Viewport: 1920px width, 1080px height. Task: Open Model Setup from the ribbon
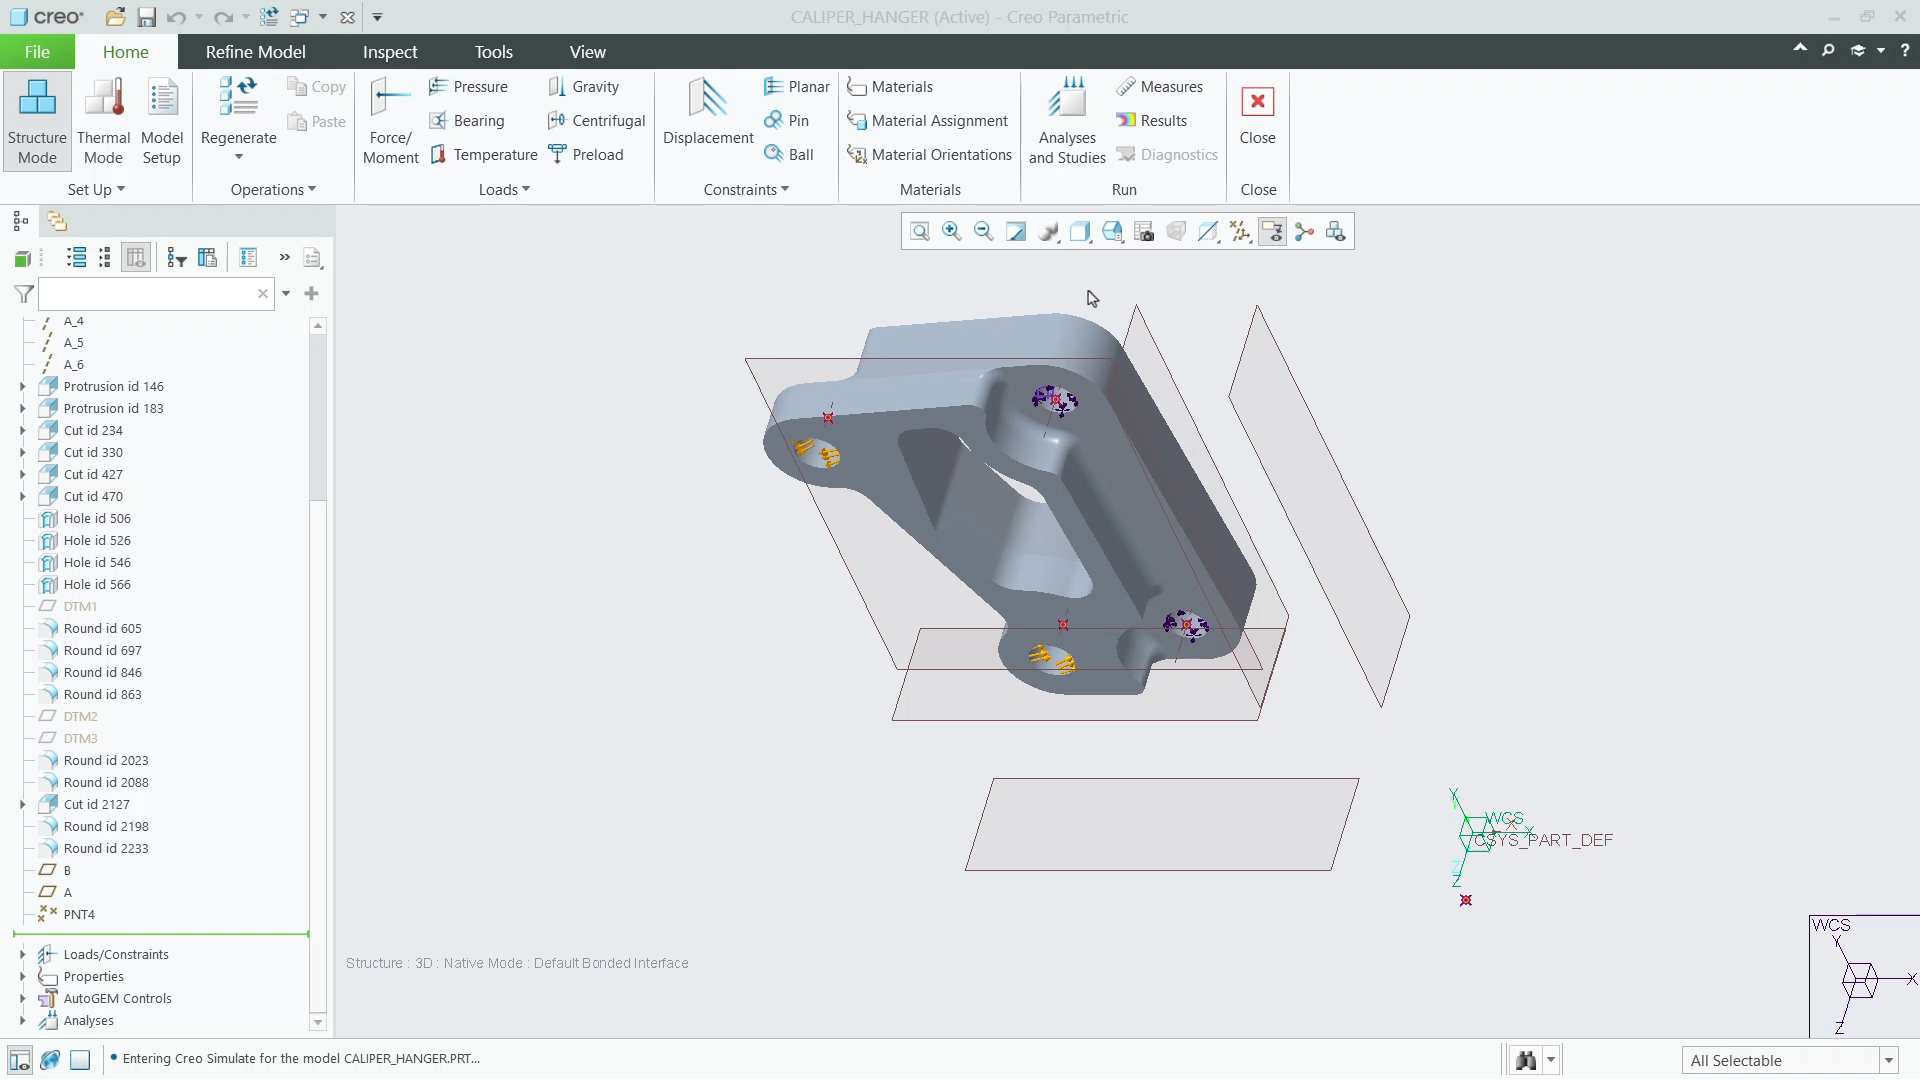click(x=162, y=121)
